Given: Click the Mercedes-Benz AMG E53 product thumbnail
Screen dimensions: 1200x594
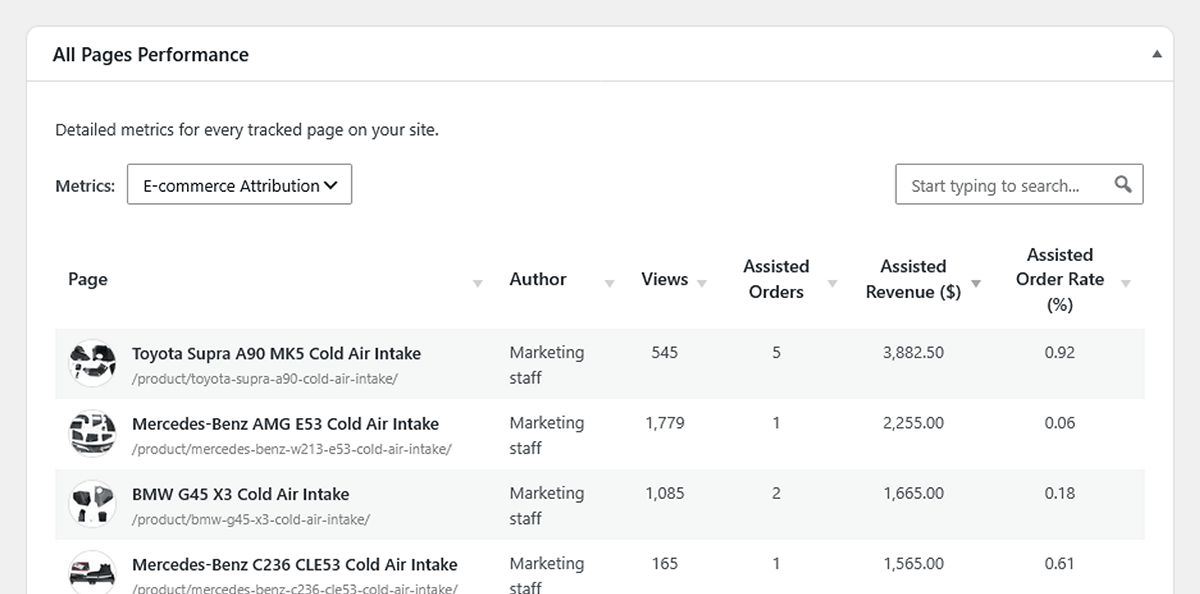Looking at the screenshot, I should [x=92, y=433].
